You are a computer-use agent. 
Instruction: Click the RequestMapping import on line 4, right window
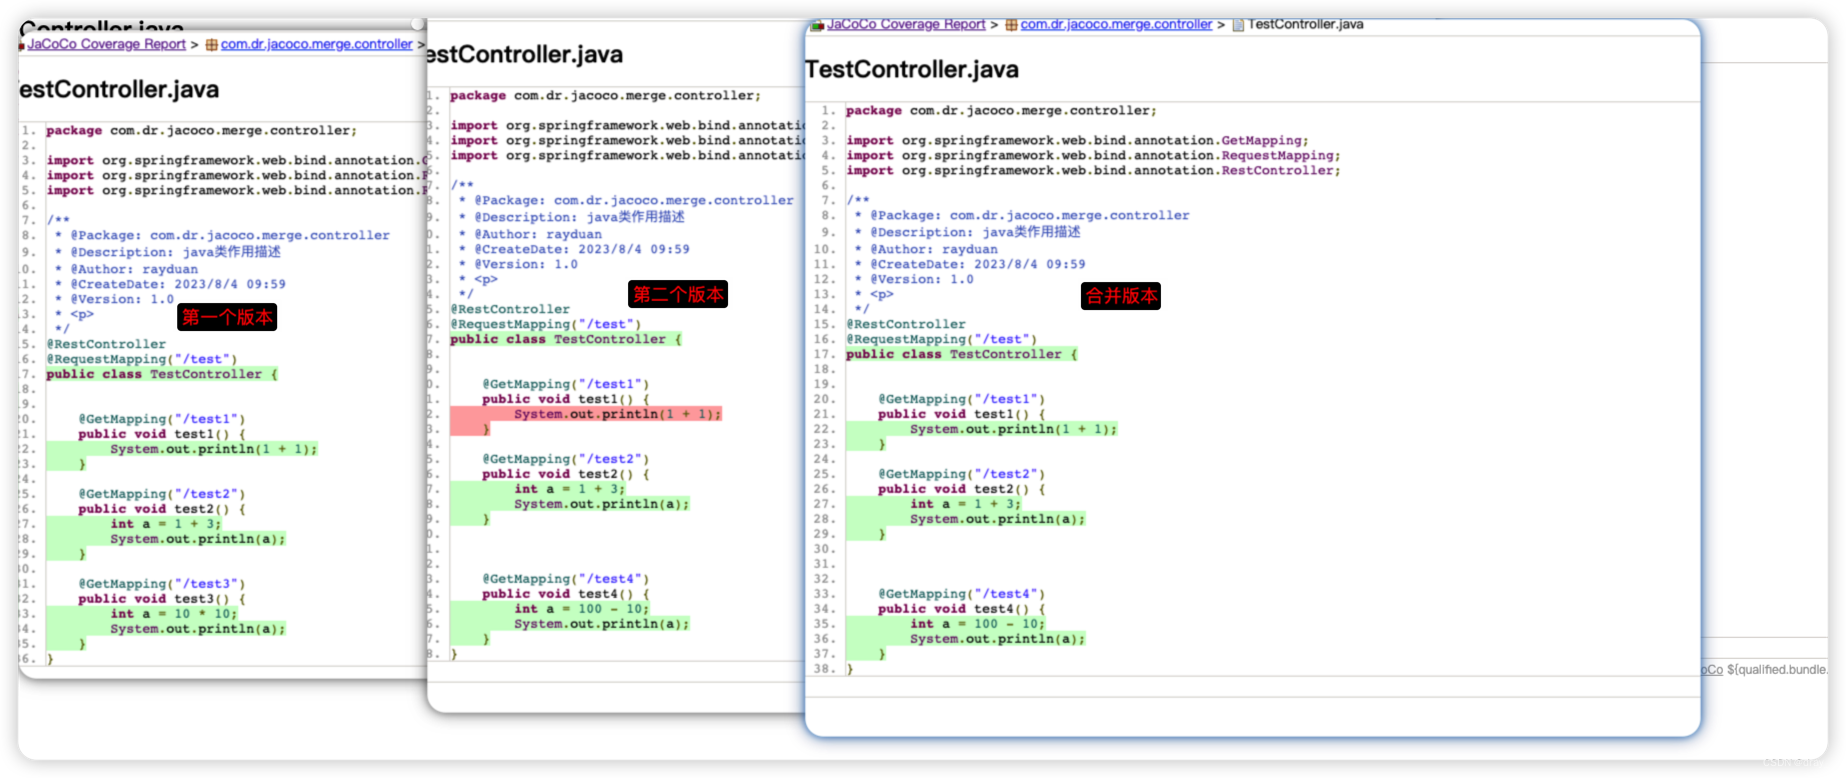[1093, 156]
